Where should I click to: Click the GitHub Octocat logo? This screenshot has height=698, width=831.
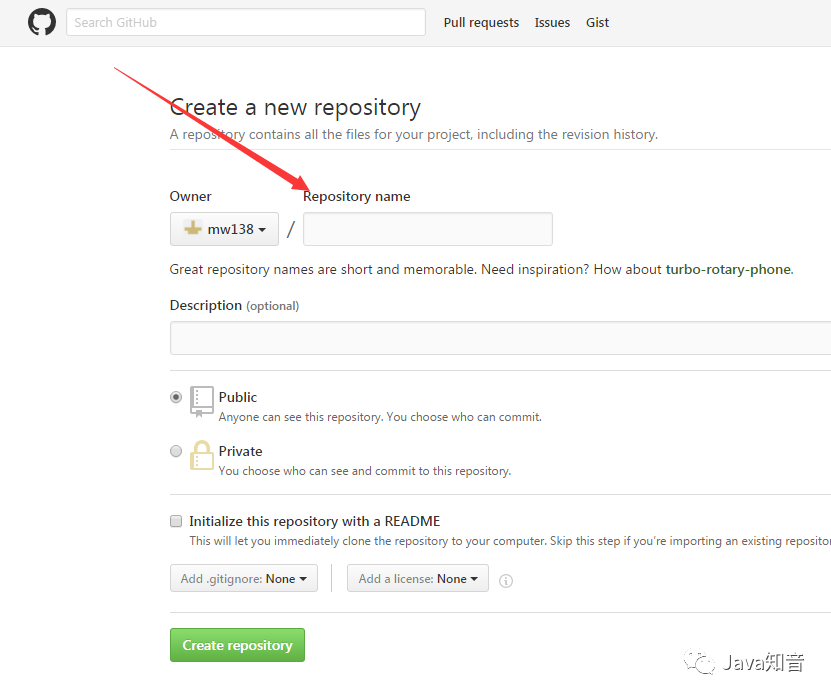click(42, 22)
